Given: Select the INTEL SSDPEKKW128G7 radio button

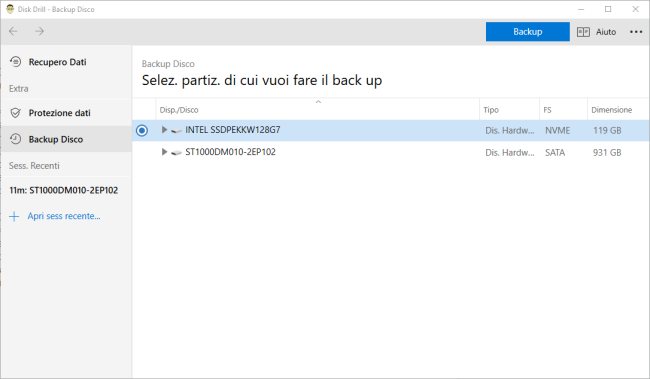Looking at the screenshot, I should 142,130.
